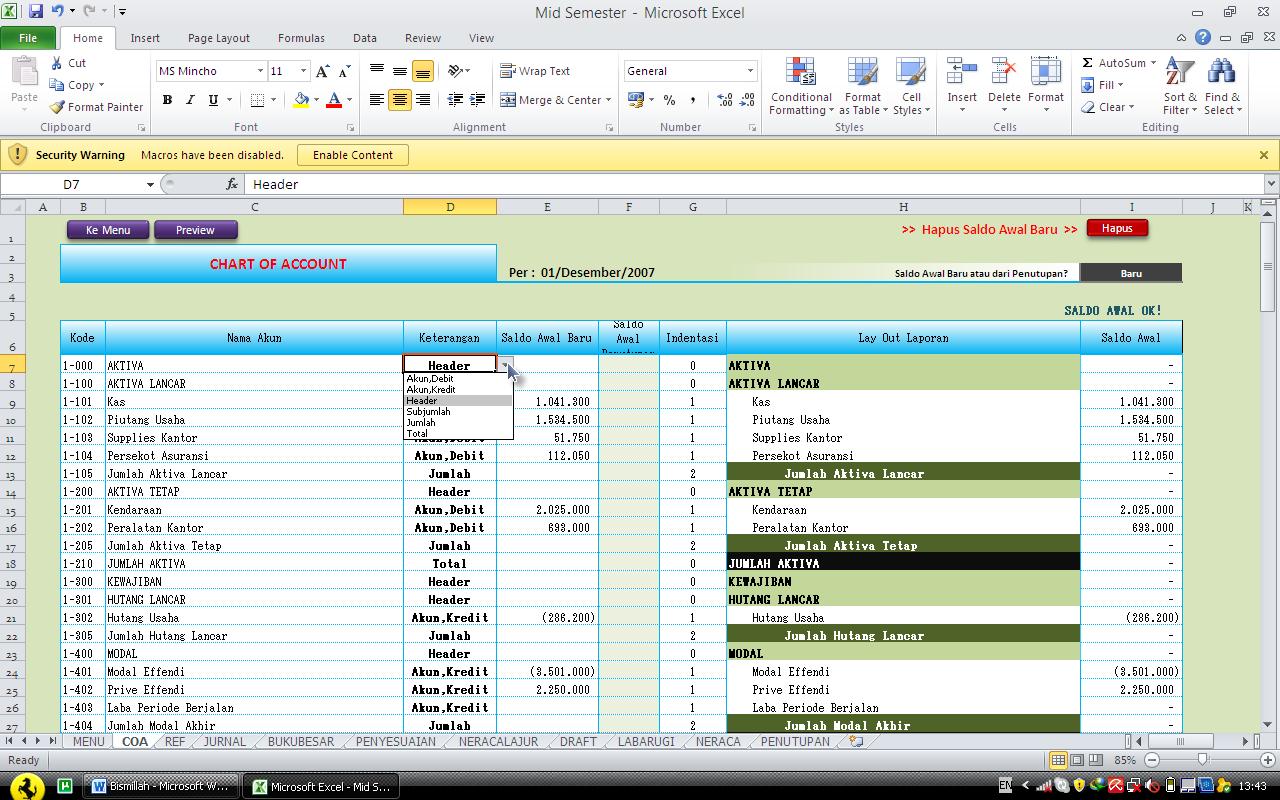Click Increase Decimal icon
Viewport: 1280px width, 800px height.
(x=724, y=100)
